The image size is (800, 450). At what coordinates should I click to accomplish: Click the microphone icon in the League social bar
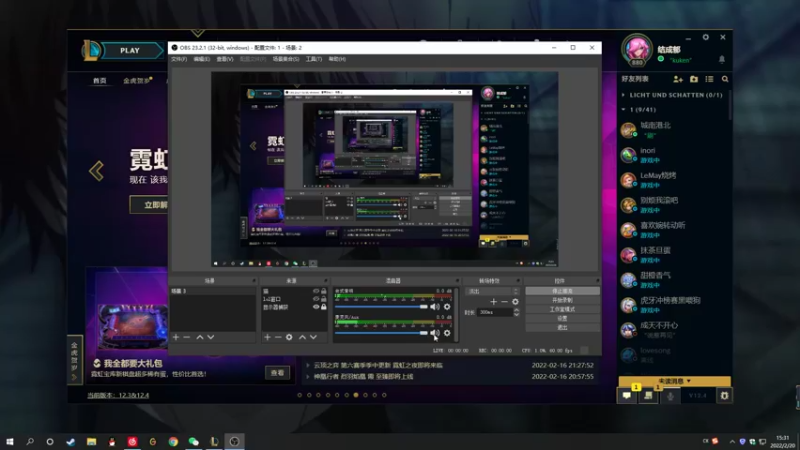pos(670,395)
